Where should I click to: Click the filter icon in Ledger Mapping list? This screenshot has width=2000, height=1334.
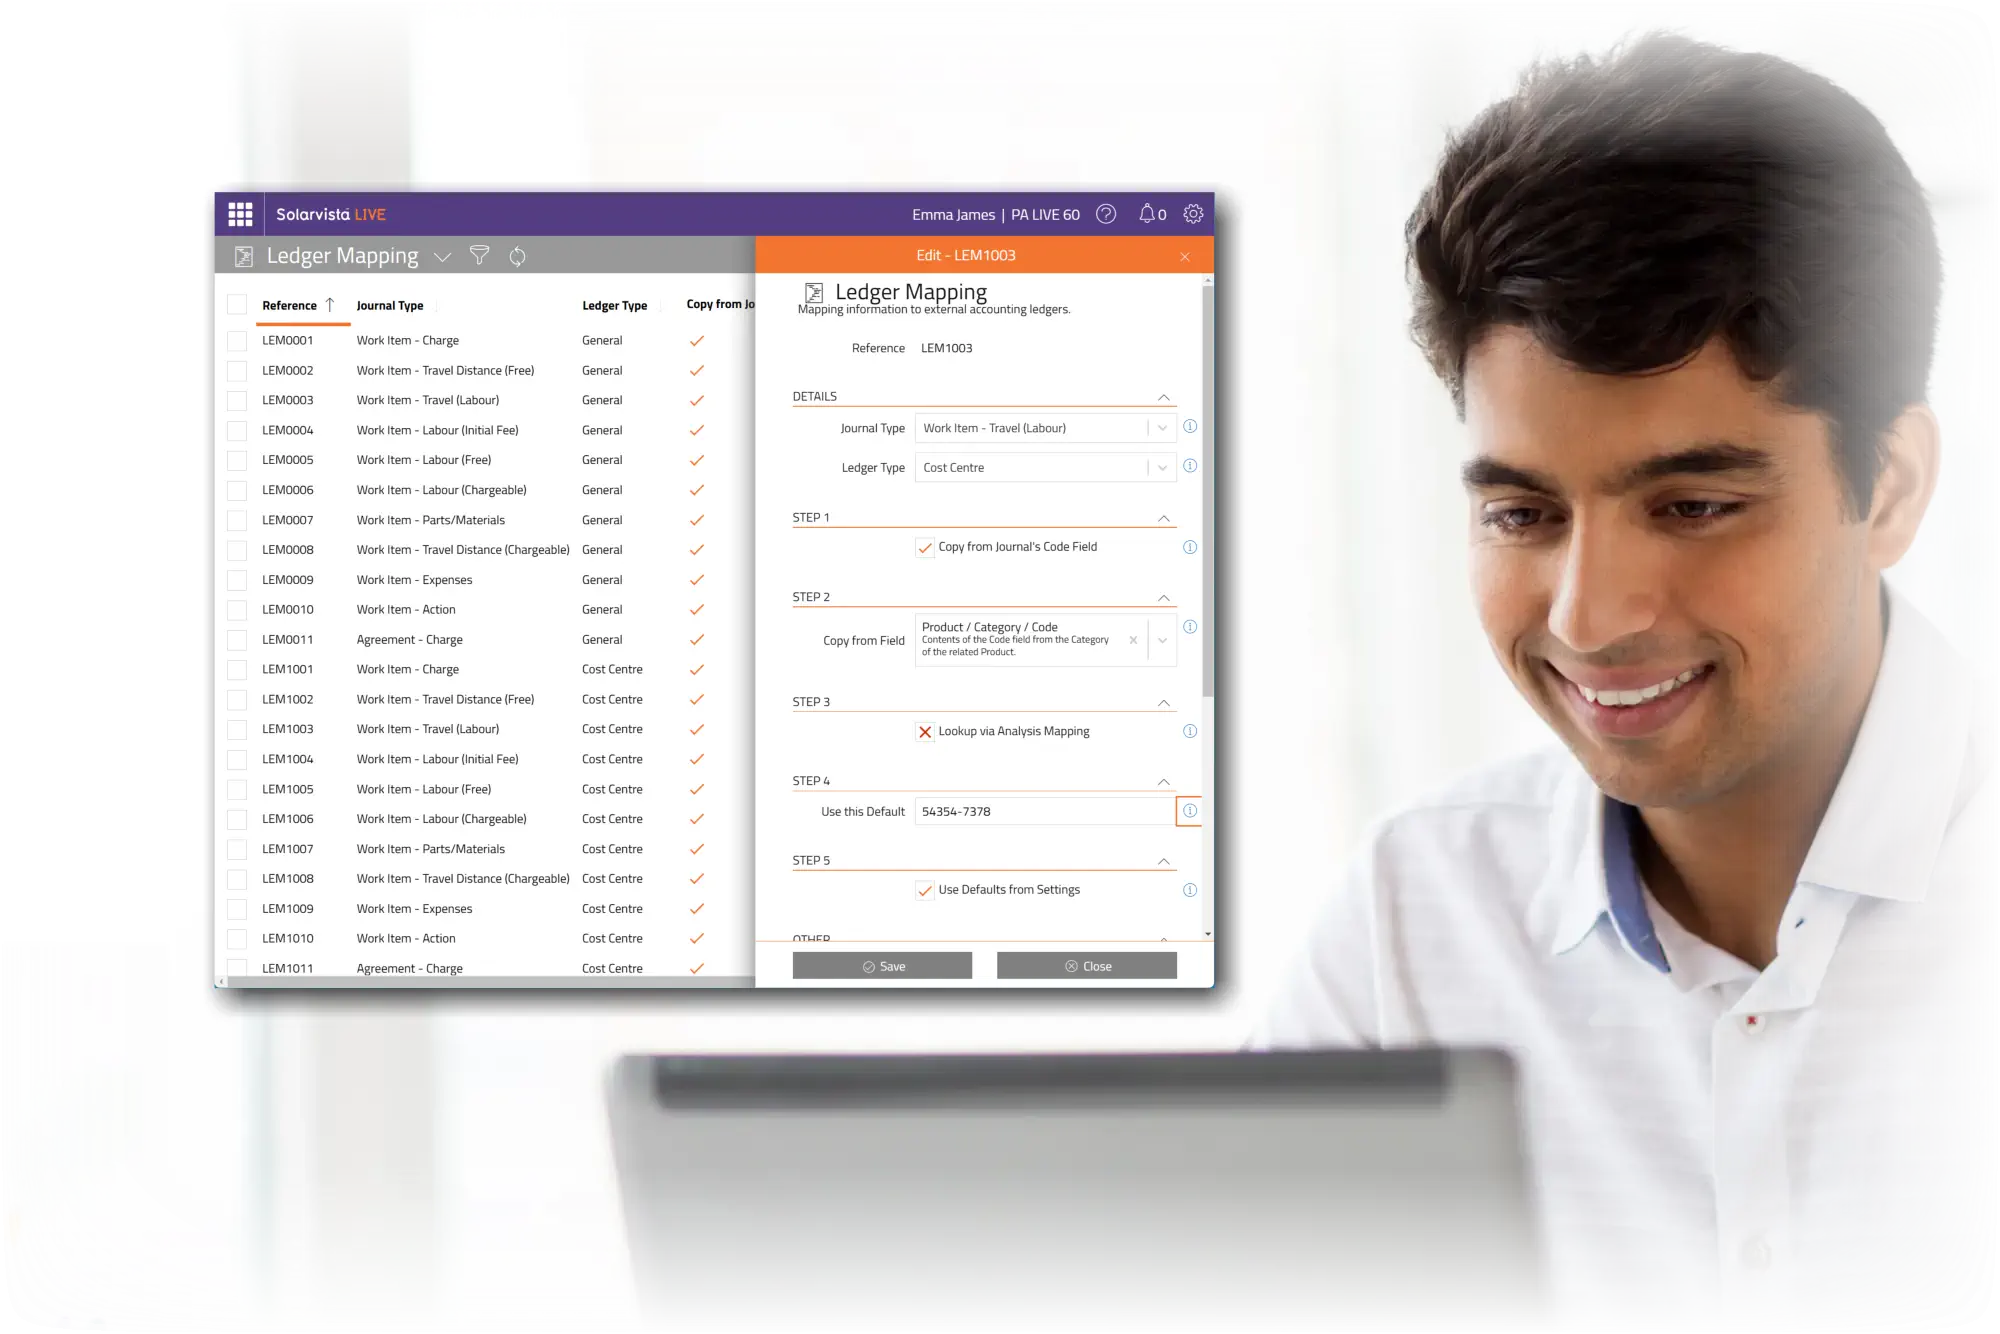click(479, 255)
